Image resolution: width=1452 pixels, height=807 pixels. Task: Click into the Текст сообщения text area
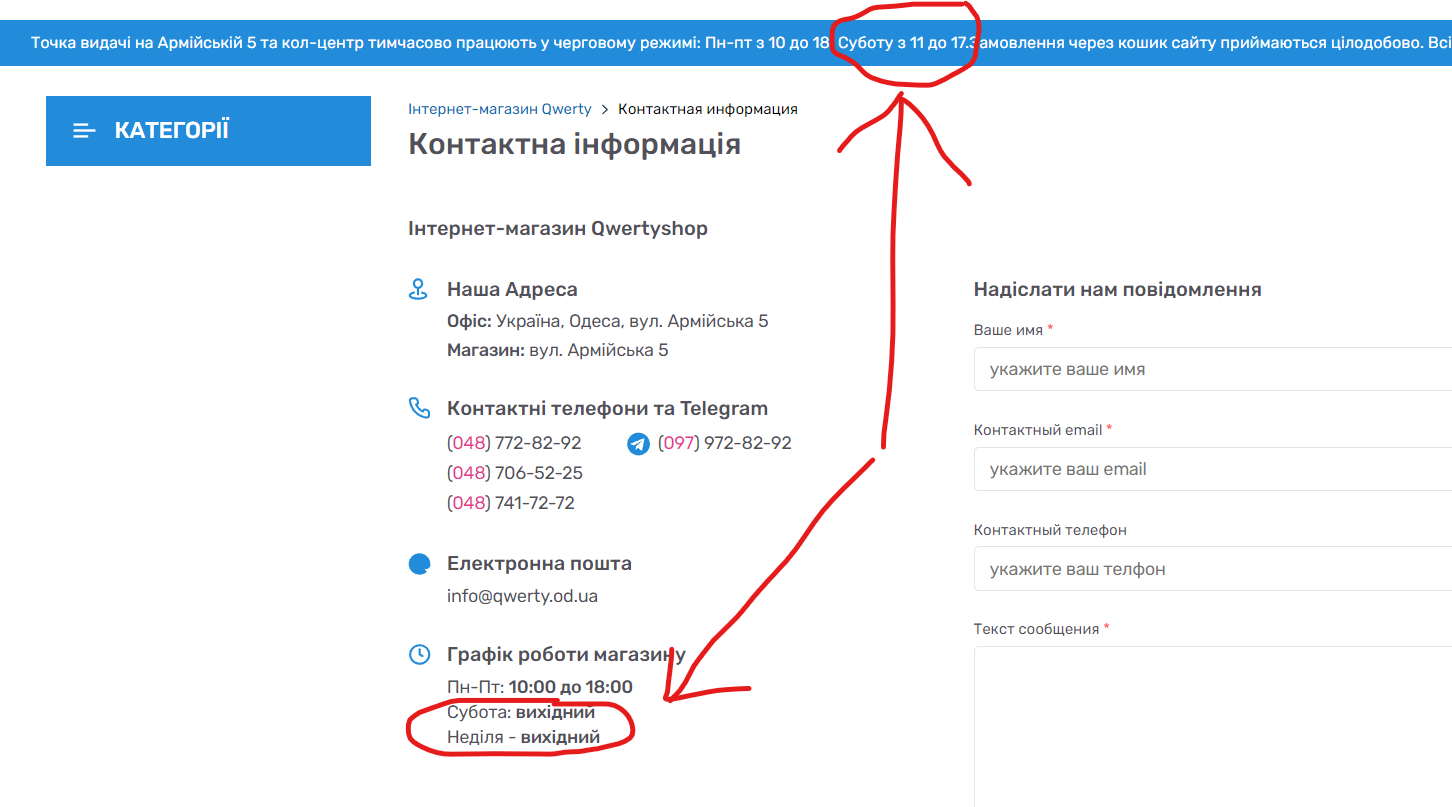point(1210,725)
